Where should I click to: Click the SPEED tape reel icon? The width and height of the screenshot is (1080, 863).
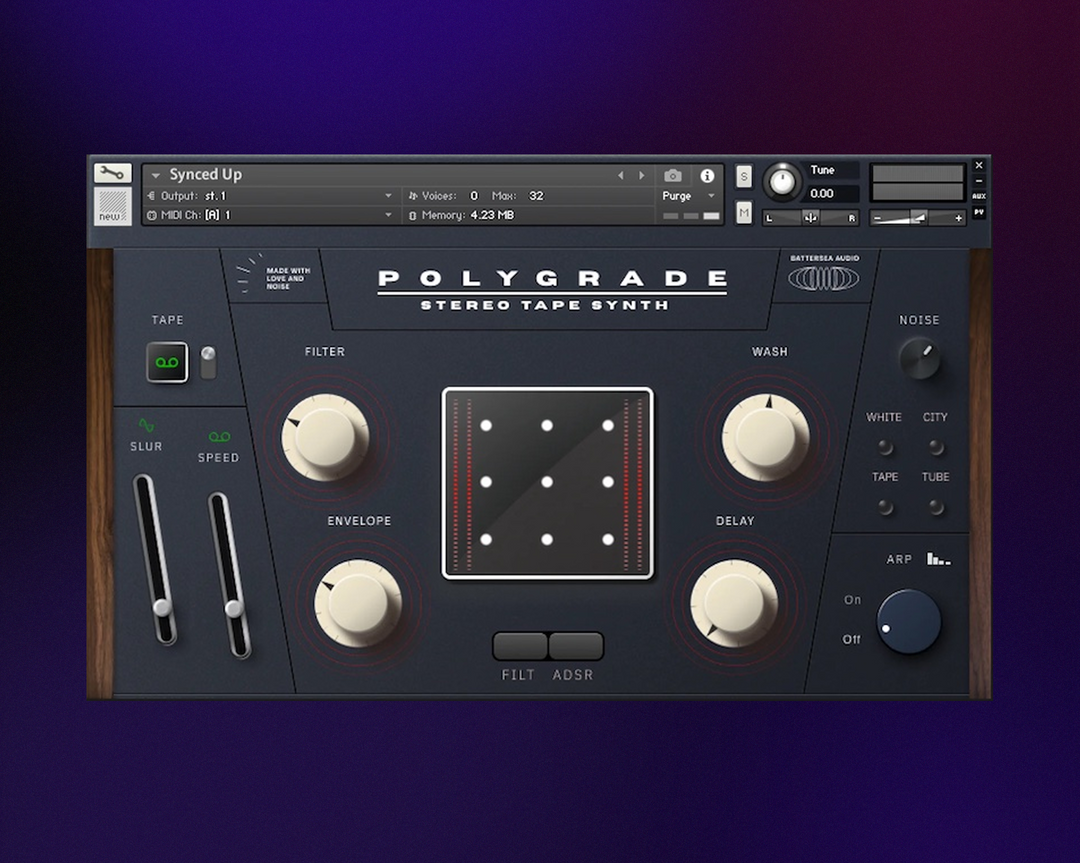point(219,435)
